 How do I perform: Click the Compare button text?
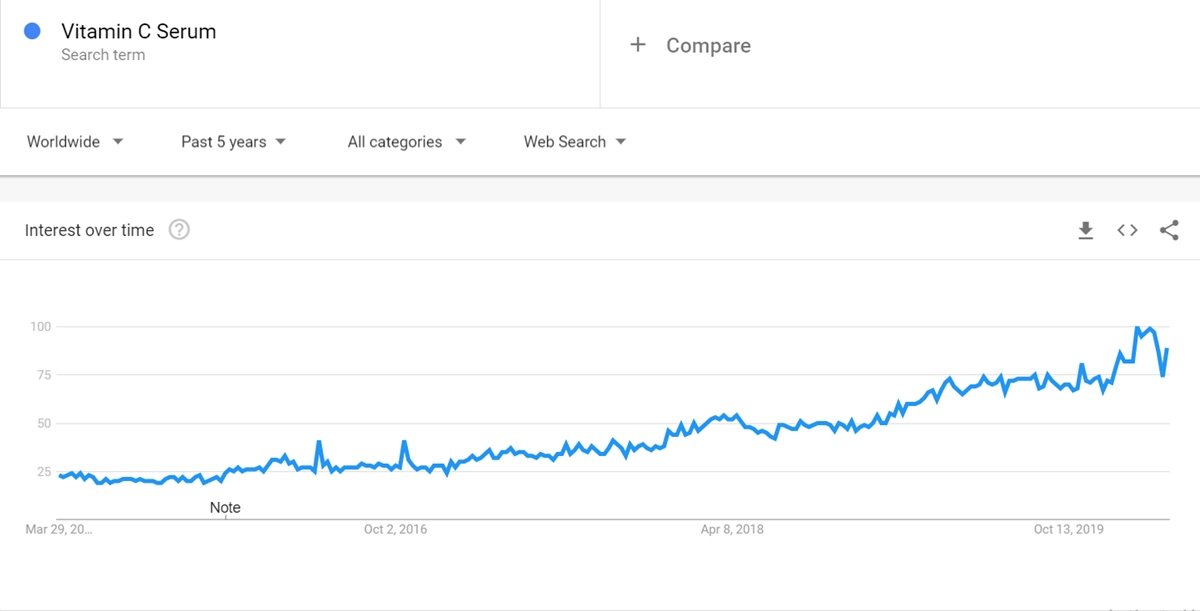coord(708,46)
